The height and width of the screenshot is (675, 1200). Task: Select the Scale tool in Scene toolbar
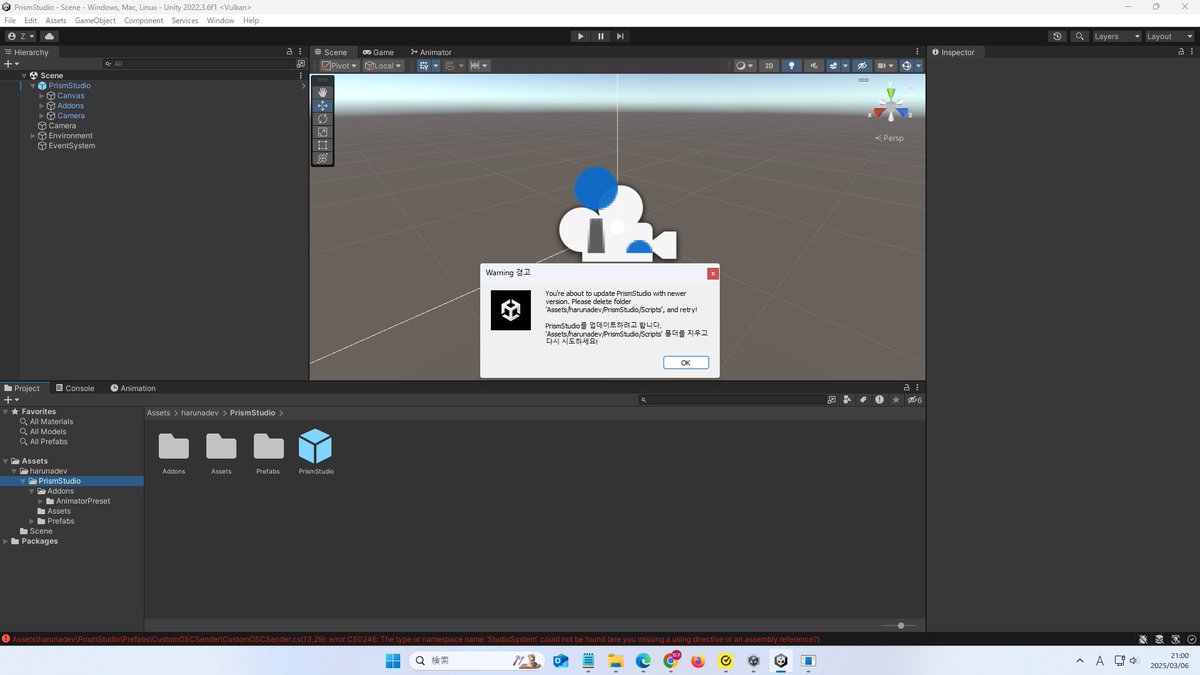(x=322, y=131)
